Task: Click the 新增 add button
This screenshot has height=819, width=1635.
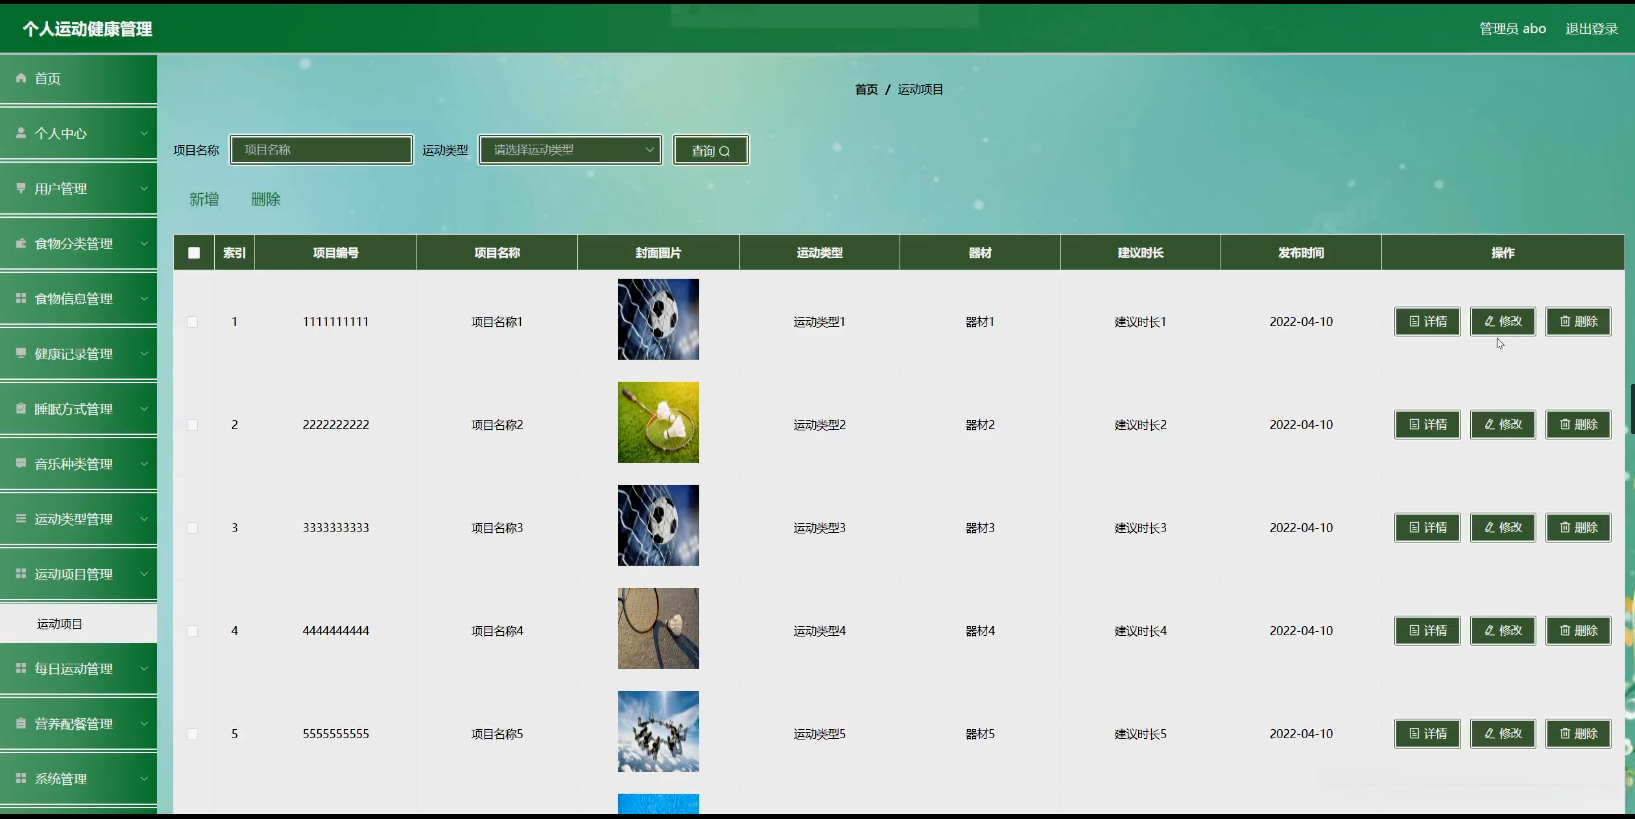Action: pyautogui.click(x=204, y=199)
